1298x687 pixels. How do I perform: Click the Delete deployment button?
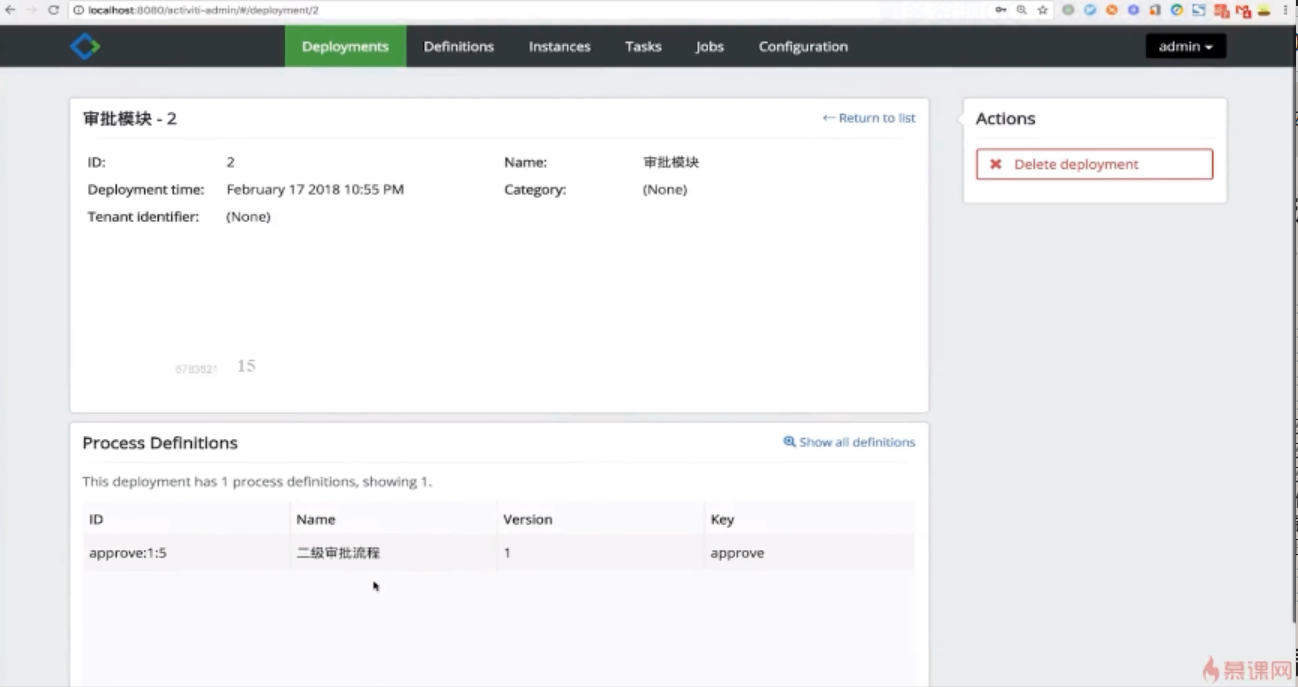[1094, 164]
